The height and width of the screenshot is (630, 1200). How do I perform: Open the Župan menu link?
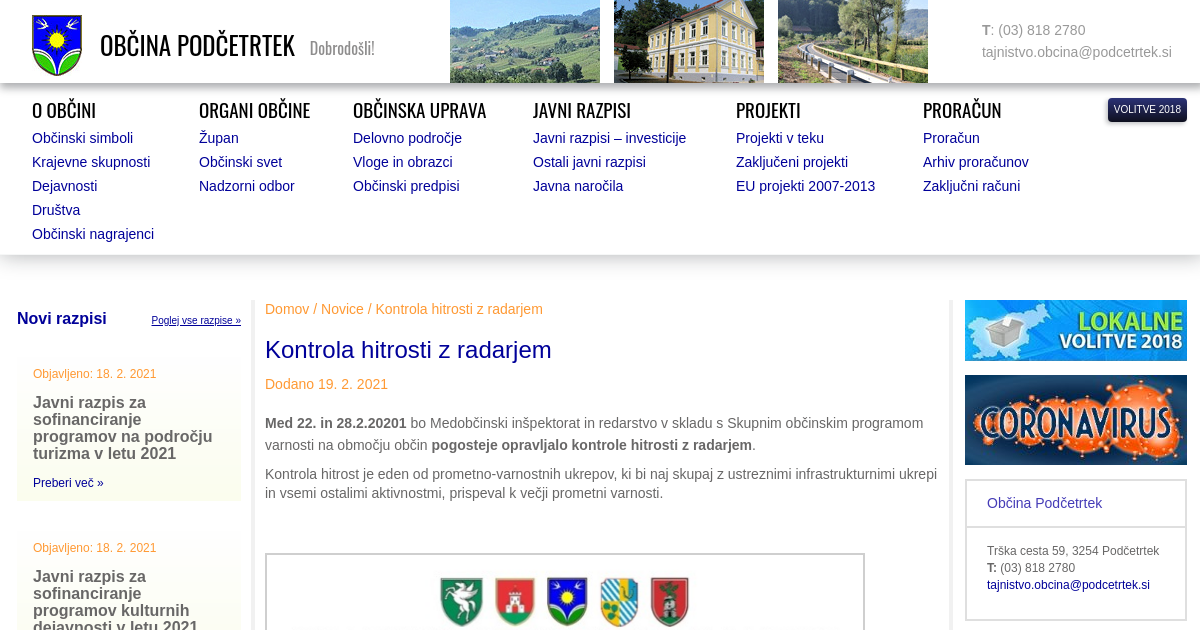click(218, 138)
